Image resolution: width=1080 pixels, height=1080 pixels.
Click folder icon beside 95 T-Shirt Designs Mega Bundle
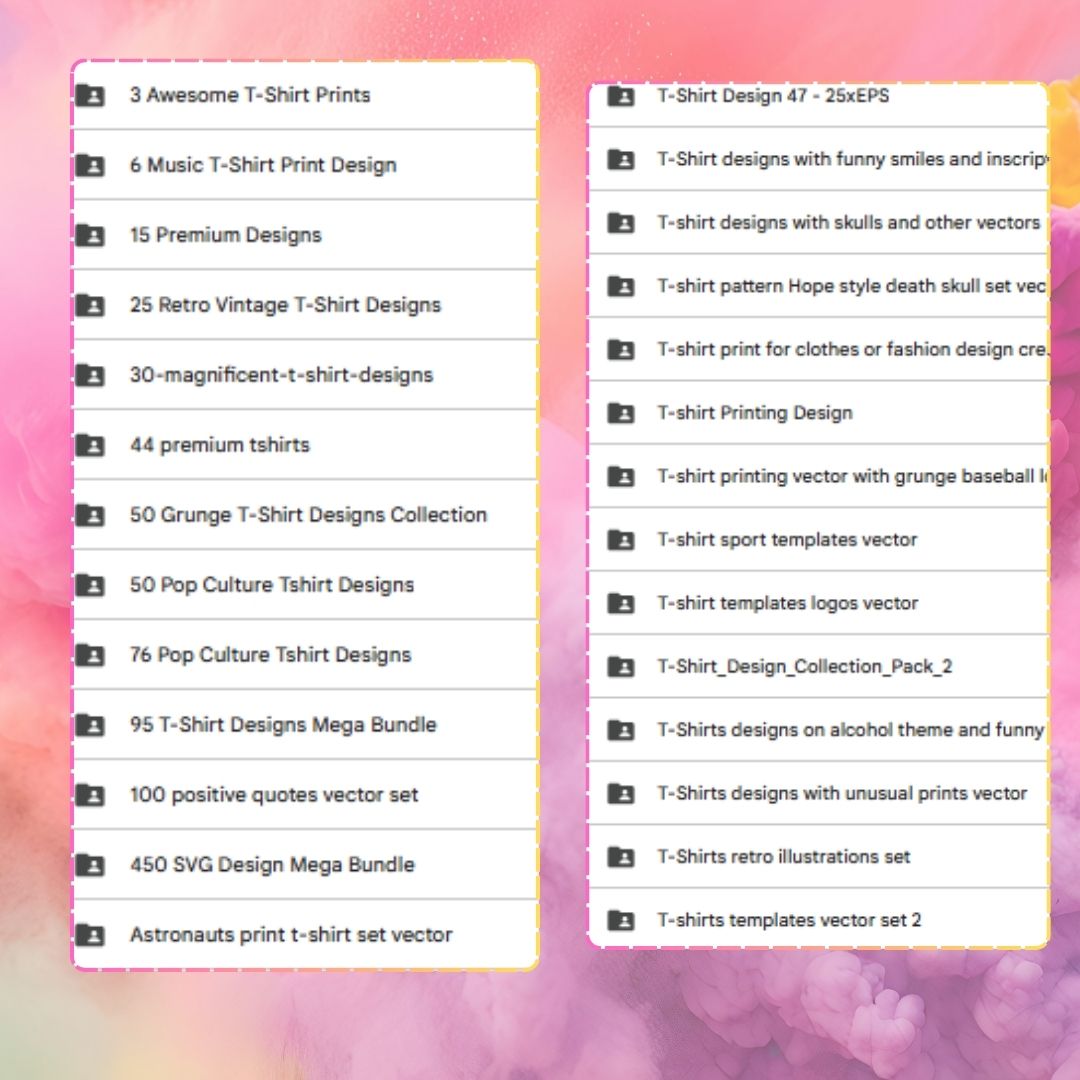pos(90,725)
